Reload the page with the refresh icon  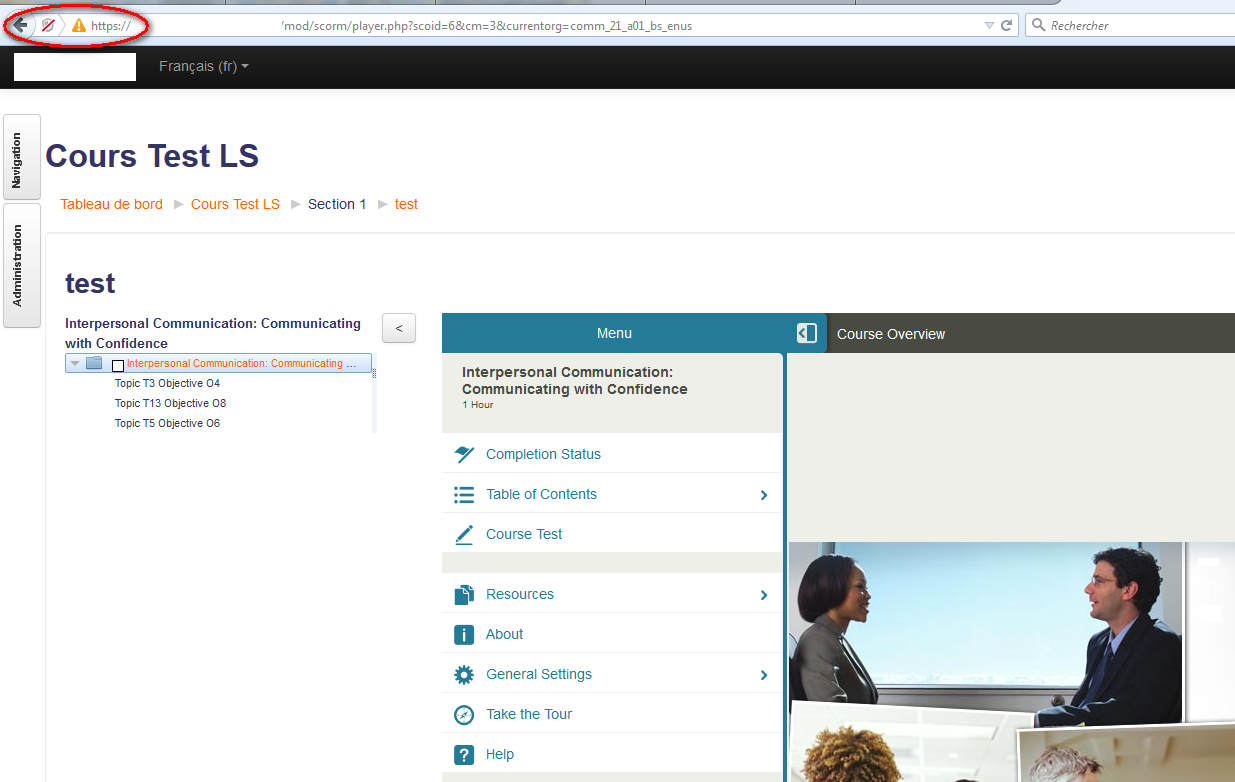point(1007,25)
